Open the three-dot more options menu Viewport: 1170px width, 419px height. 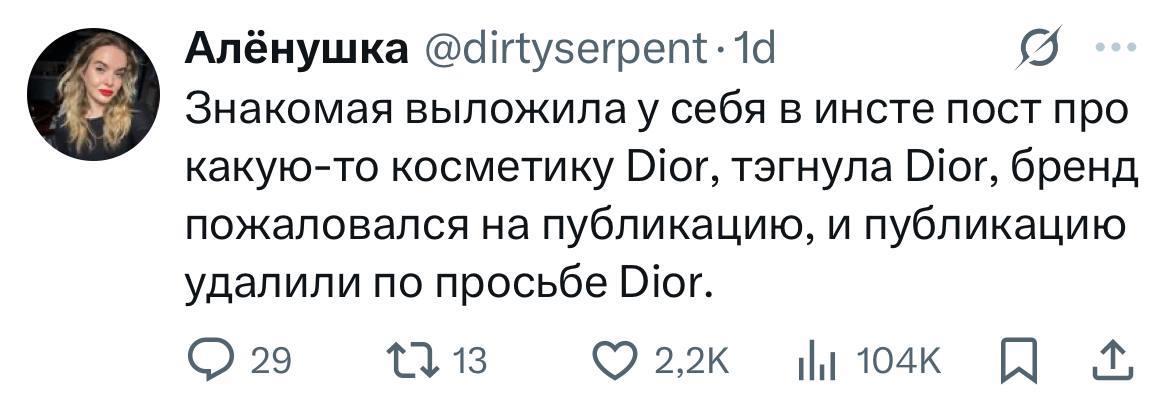(x=1118, y=46)
